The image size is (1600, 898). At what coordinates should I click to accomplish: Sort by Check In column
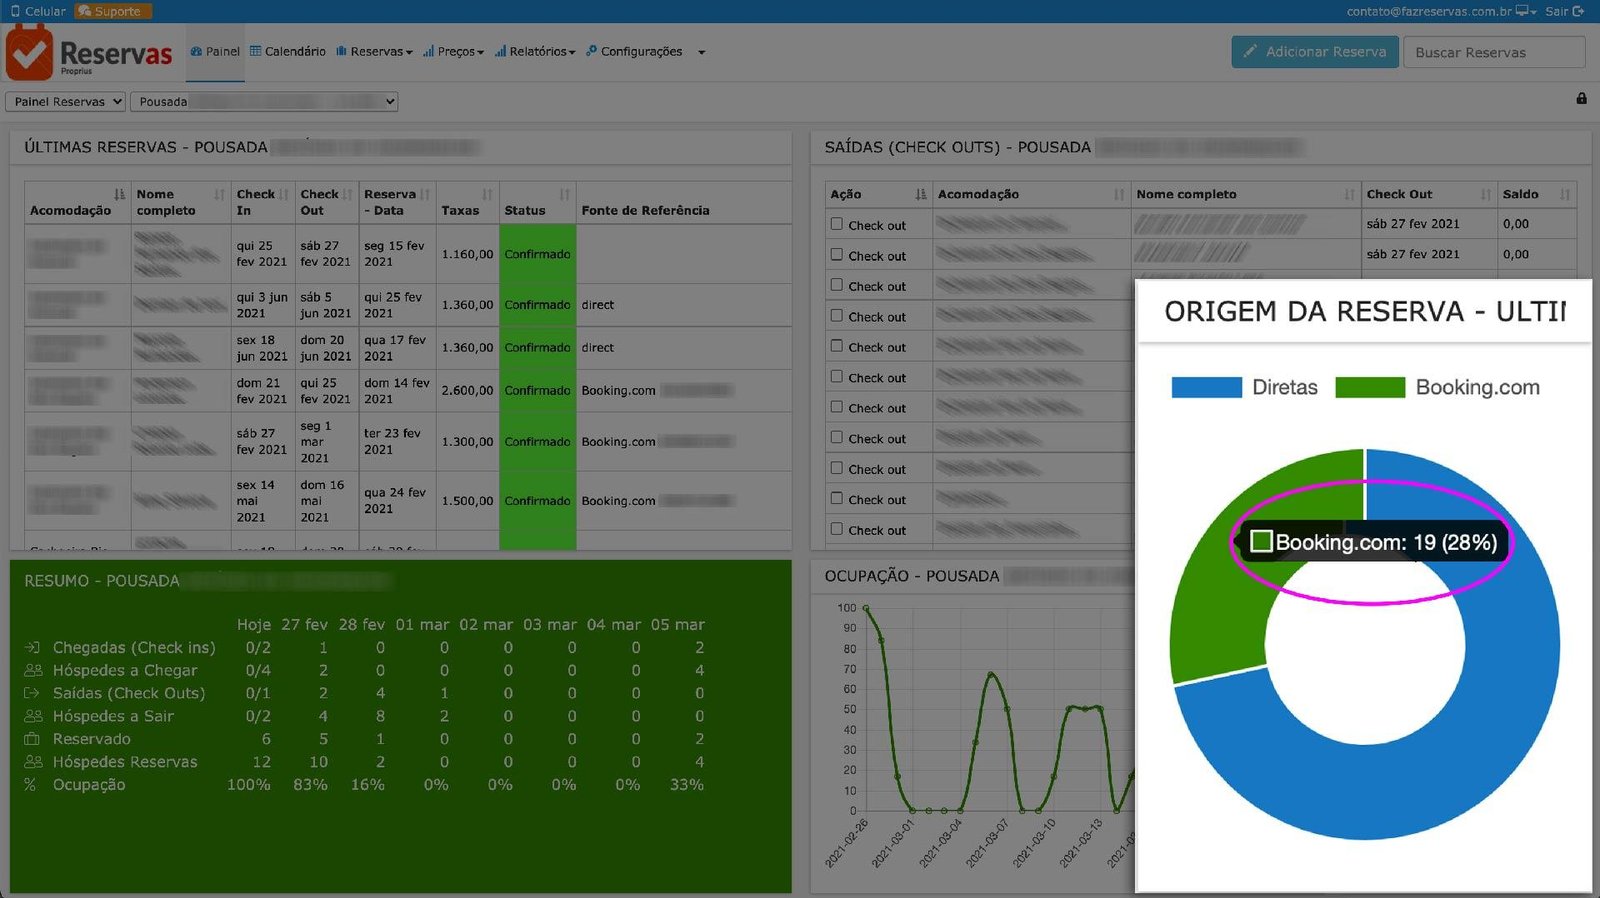pyautogui.click(x=283, y=194)
